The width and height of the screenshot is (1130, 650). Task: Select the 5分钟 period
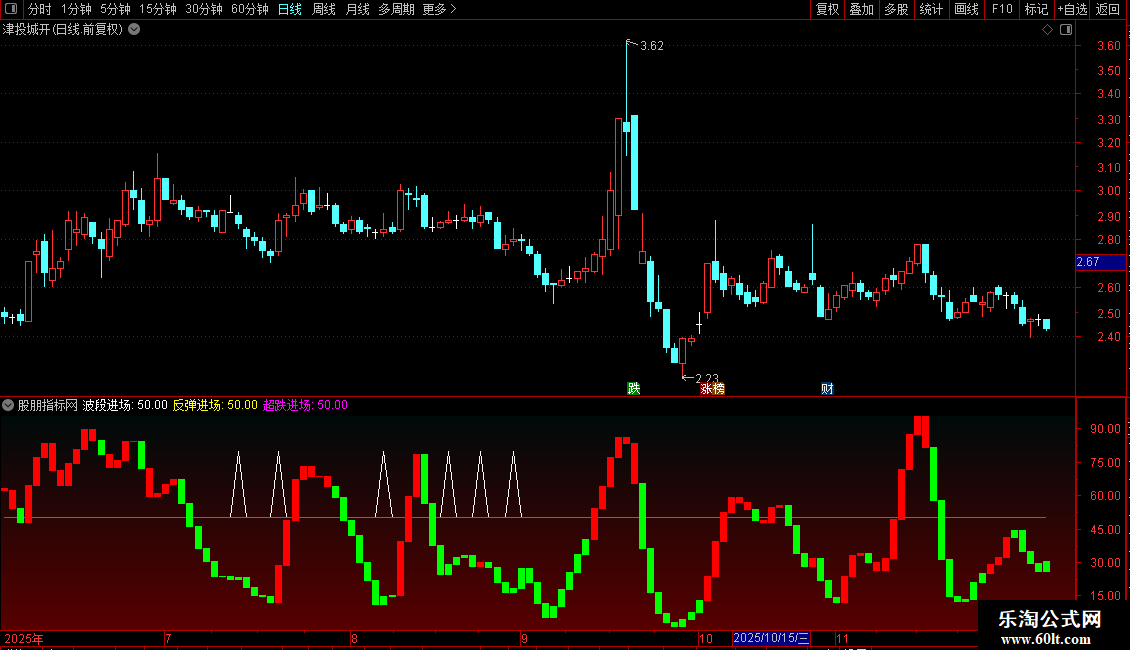coord(115,9)
